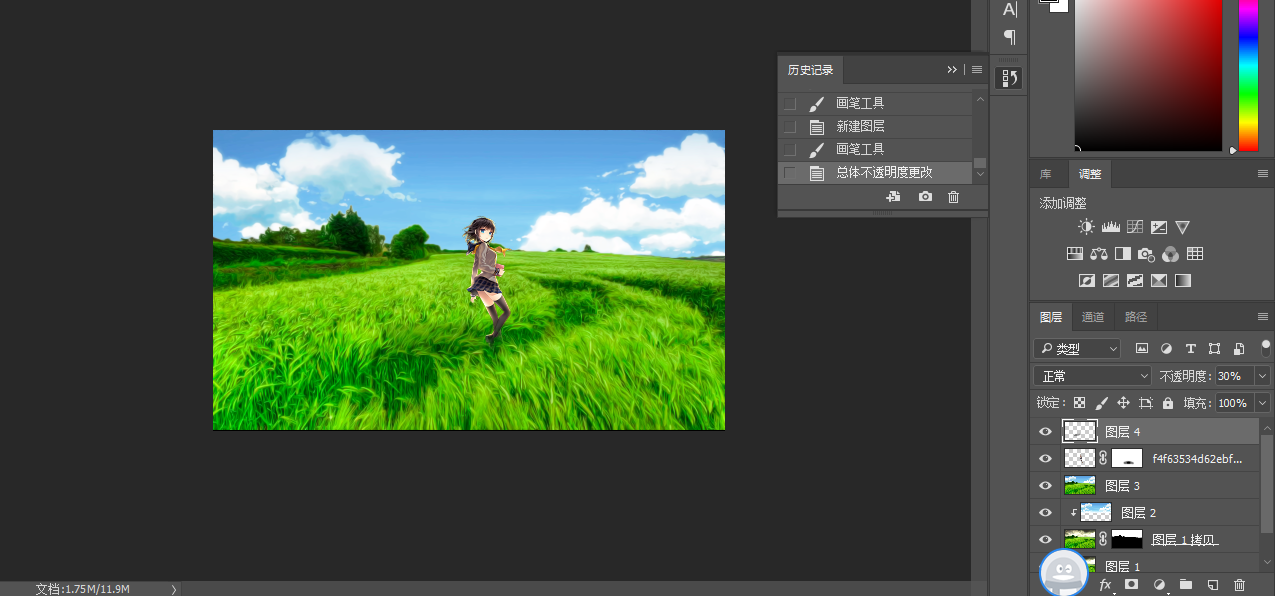Create new snapshot in History panel
1275x596 pixels.
(925, 197)
